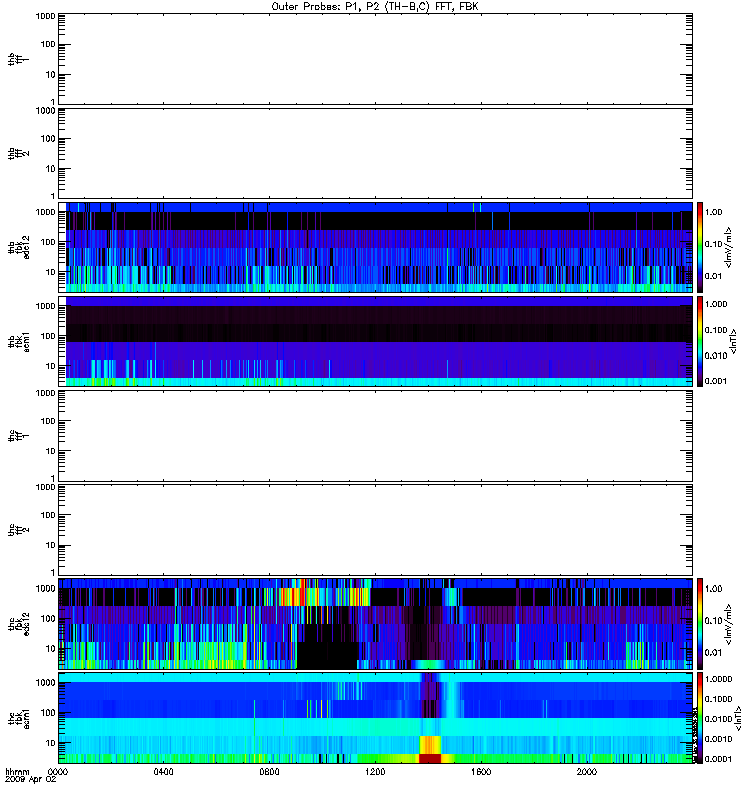Click '1.000' on the thb scm1 colorbar scale
This screenshot has height=800, width=750.
point(716,304)
